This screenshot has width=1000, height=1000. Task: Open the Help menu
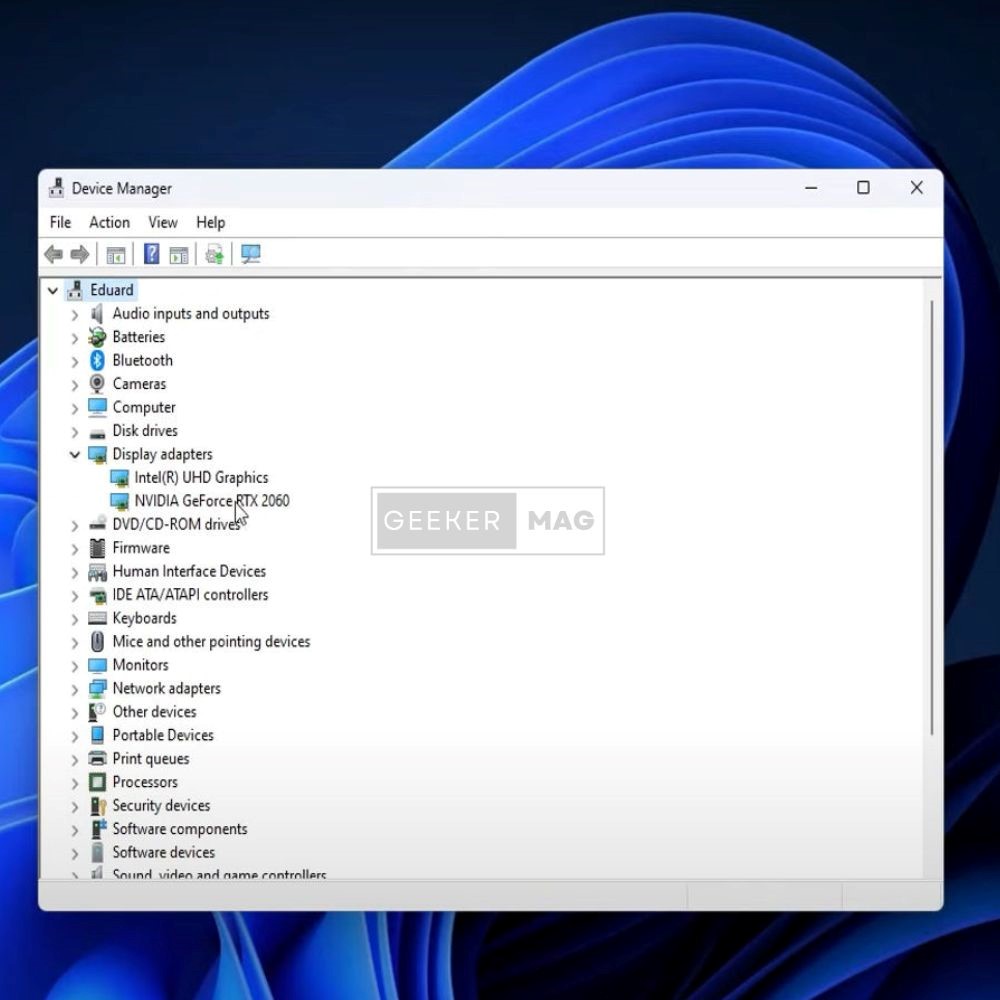click(210, 223)
